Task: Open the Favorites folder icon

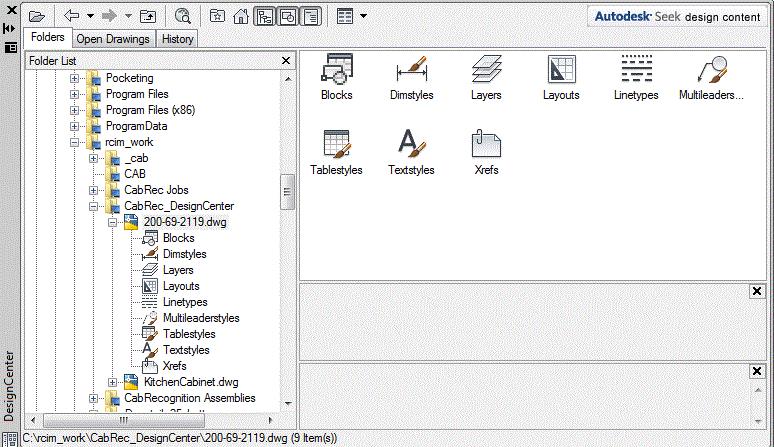Action: click(x=217, y=16)
